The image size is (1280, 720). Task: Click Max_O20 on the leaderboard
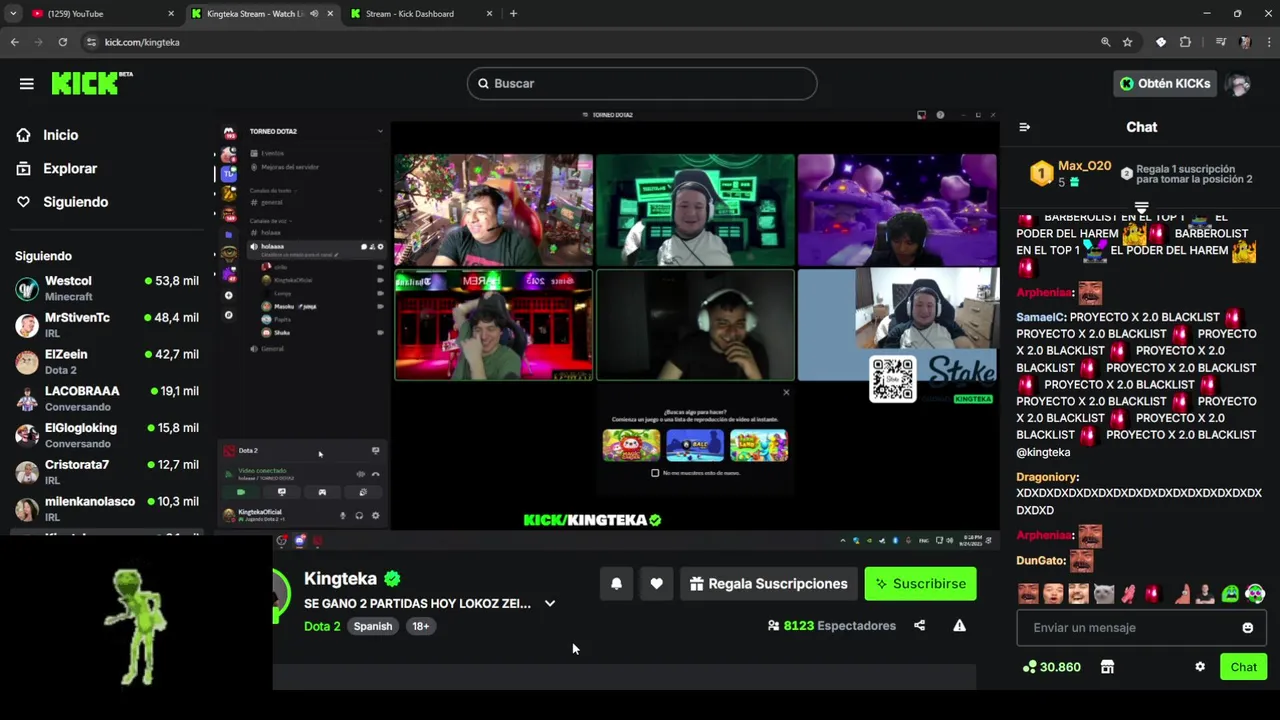1084,166
